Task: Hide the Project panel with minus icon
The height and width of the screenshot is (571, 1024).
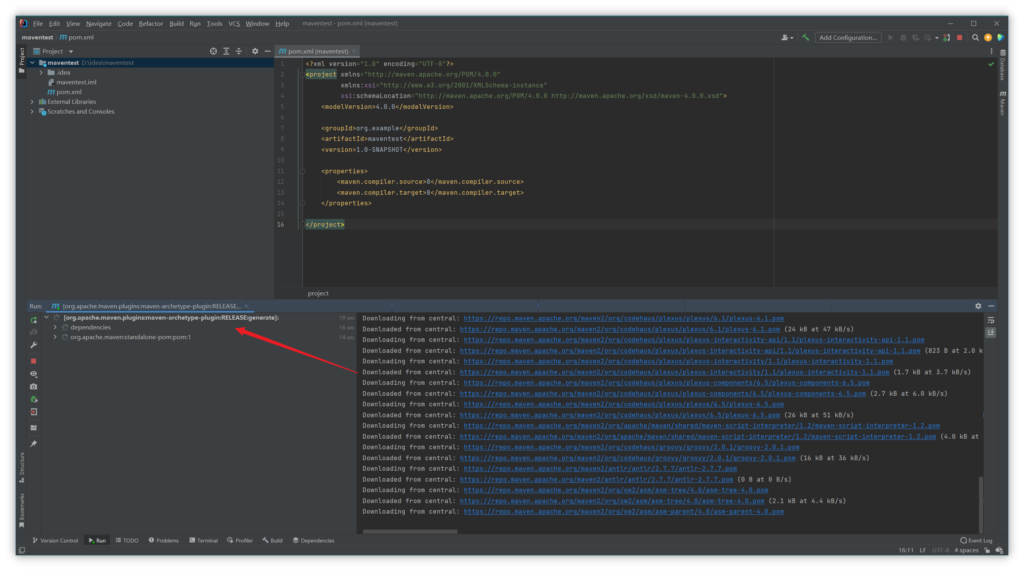Action: (267, 51)
